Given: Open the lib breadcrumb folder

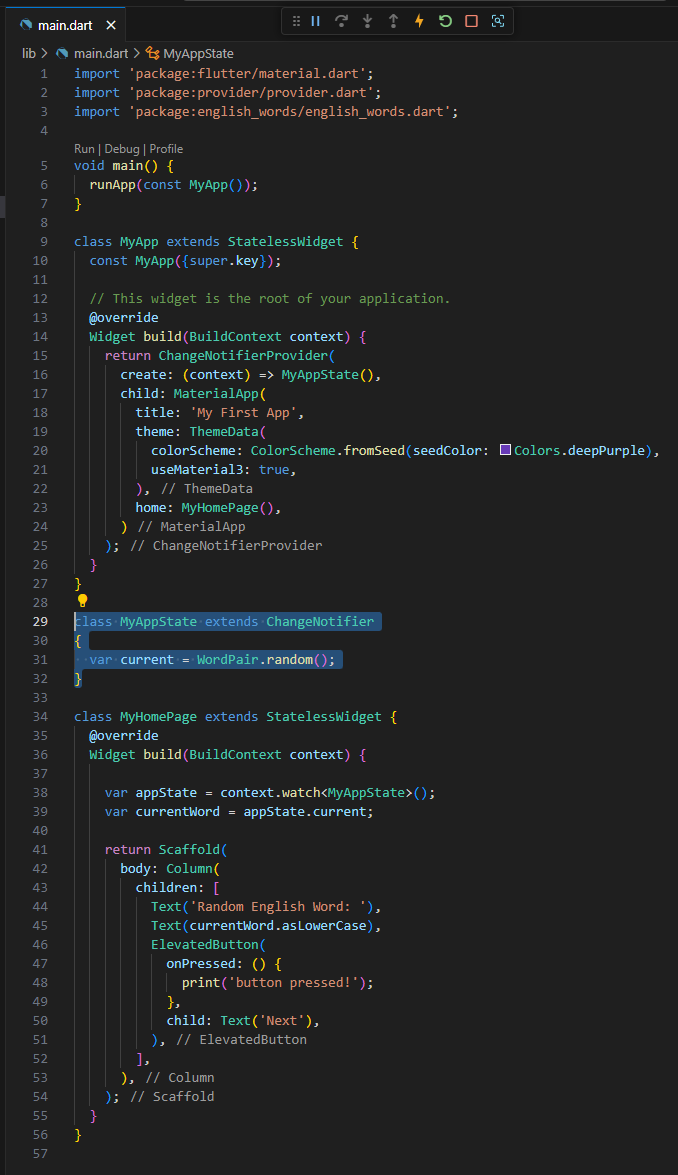Looking at the screenshot, I should pos(28,53).
